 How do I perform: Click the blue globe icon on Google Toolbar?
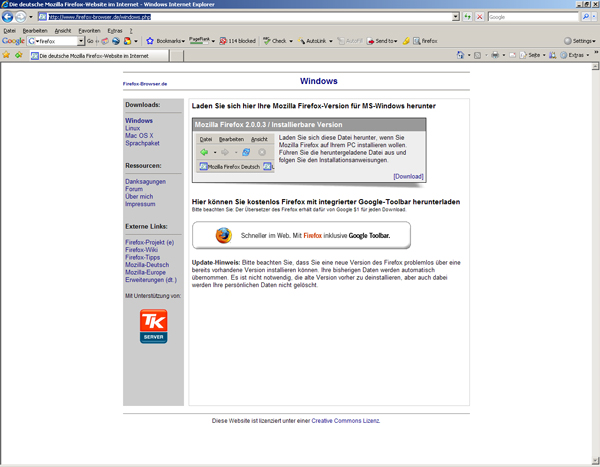tap(116, 41)
